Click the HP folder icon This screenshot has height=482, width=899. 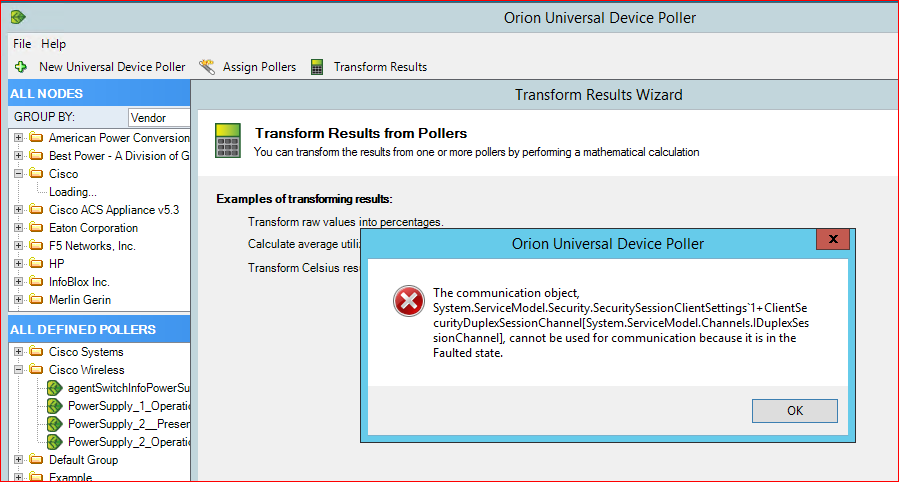coord(36,264)
